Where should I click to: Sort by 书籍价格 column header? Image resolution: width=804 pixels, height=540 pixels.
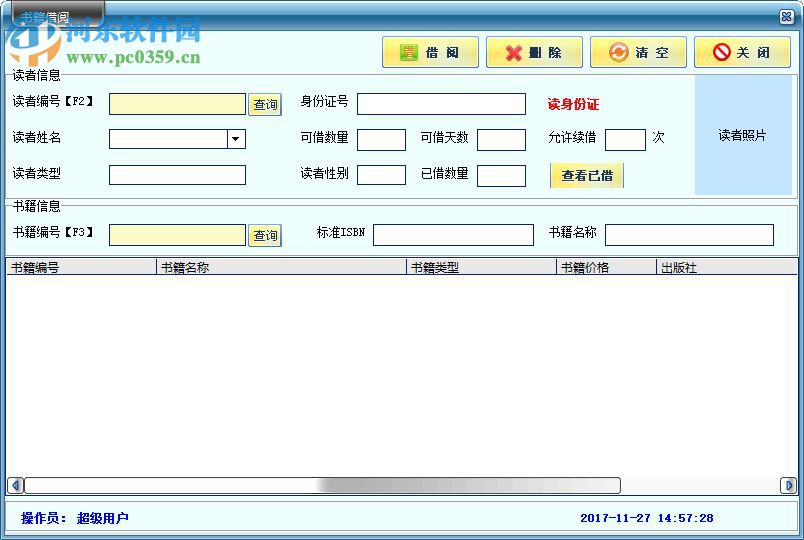pos(607,267)
